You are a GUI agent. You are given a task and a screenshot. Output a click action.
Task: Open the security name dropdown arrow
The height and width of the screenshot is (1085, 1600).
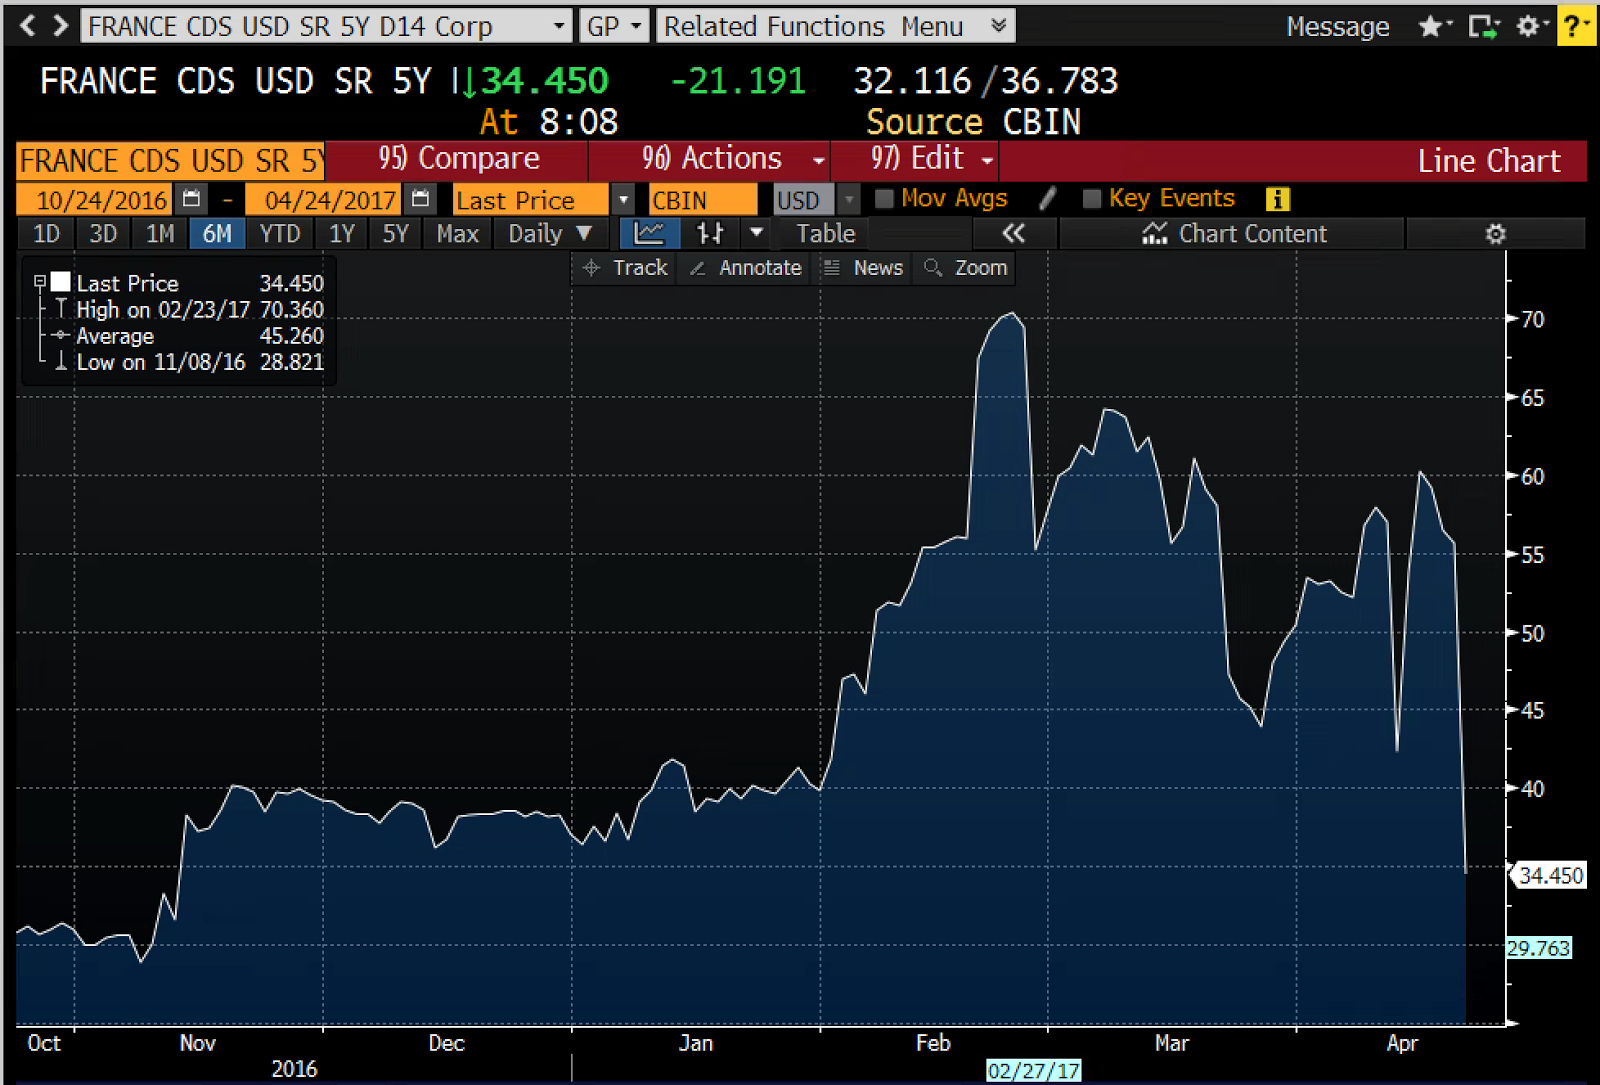(559, 26)
